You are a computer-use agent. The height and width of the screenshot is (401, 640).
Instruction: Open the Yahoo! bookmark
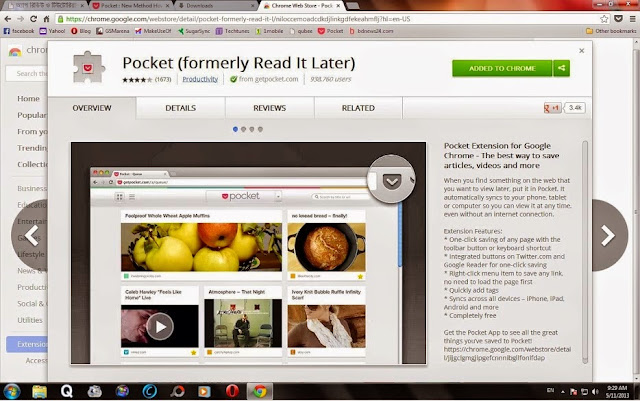(x=52, y=31)
